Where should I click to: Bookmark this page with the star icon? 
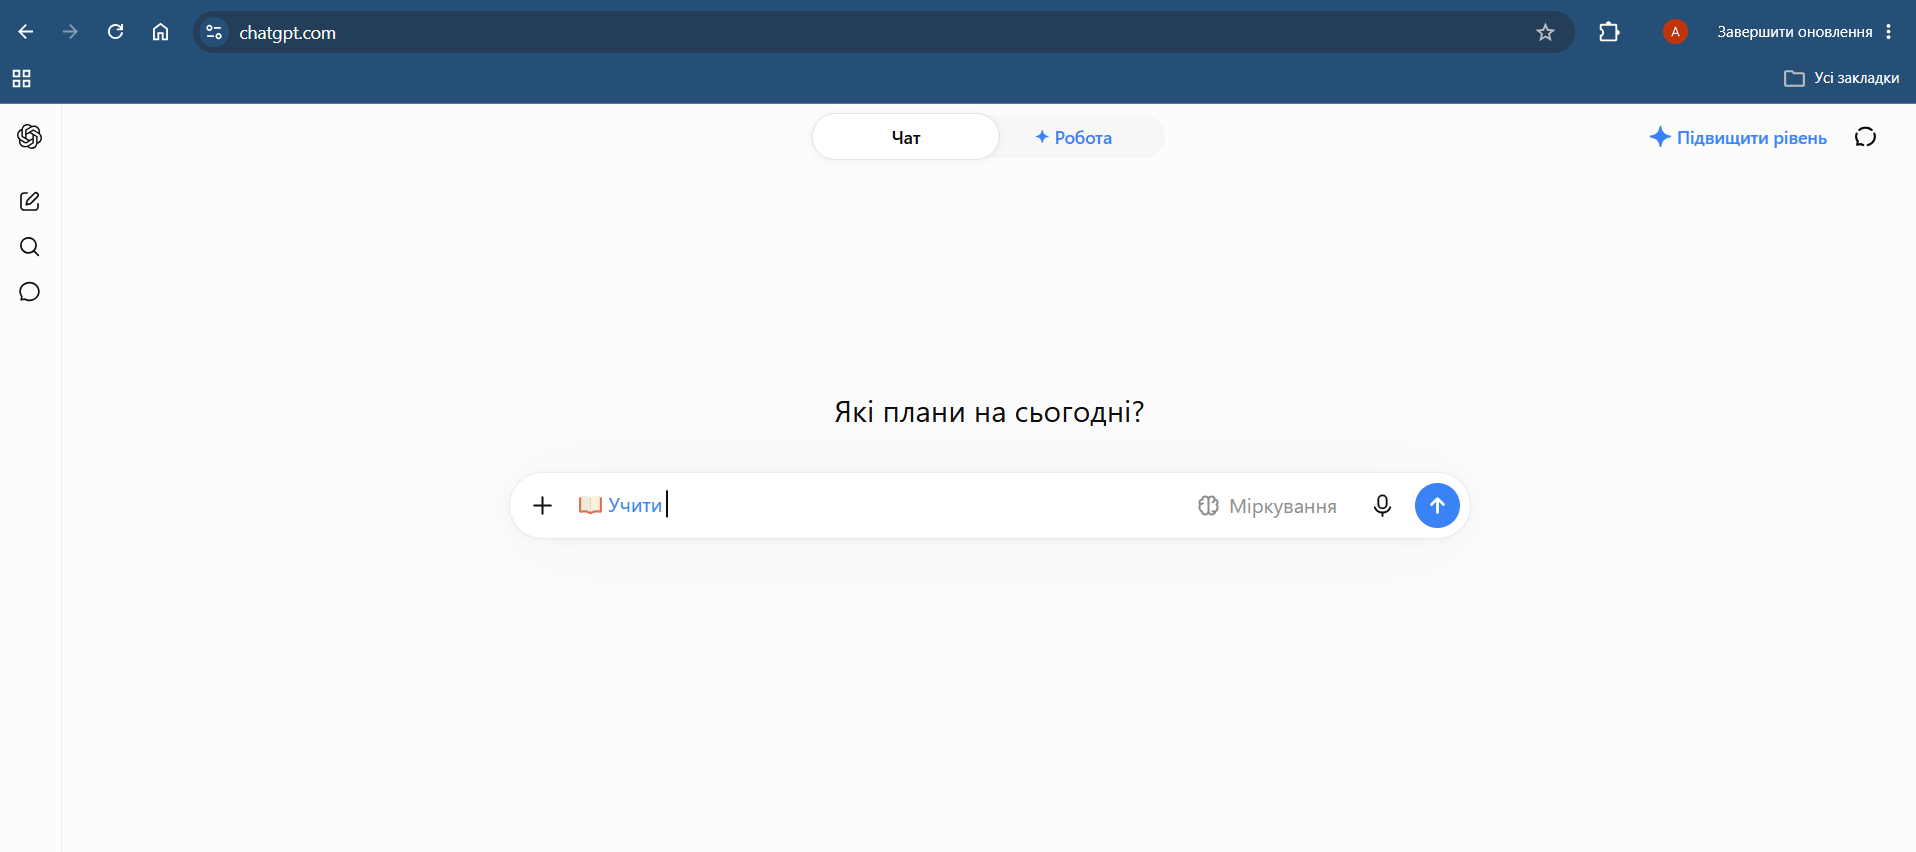tap(1545, 32)
